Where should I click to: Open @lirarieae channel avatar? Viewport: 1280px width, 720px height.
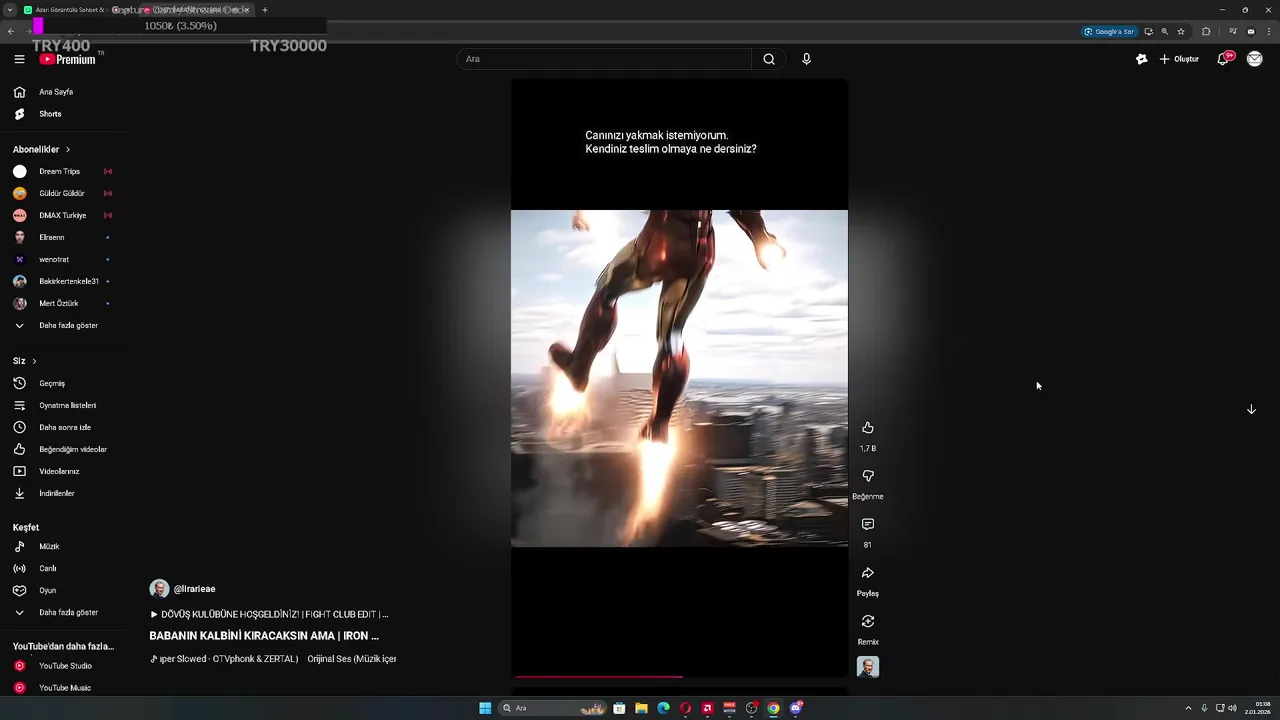[159, 589]
